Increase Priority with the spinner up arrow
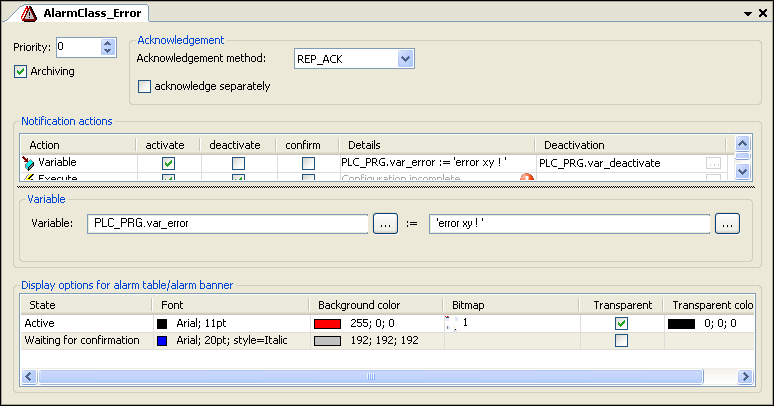774x406 pixels. click(x=108, y=43)
